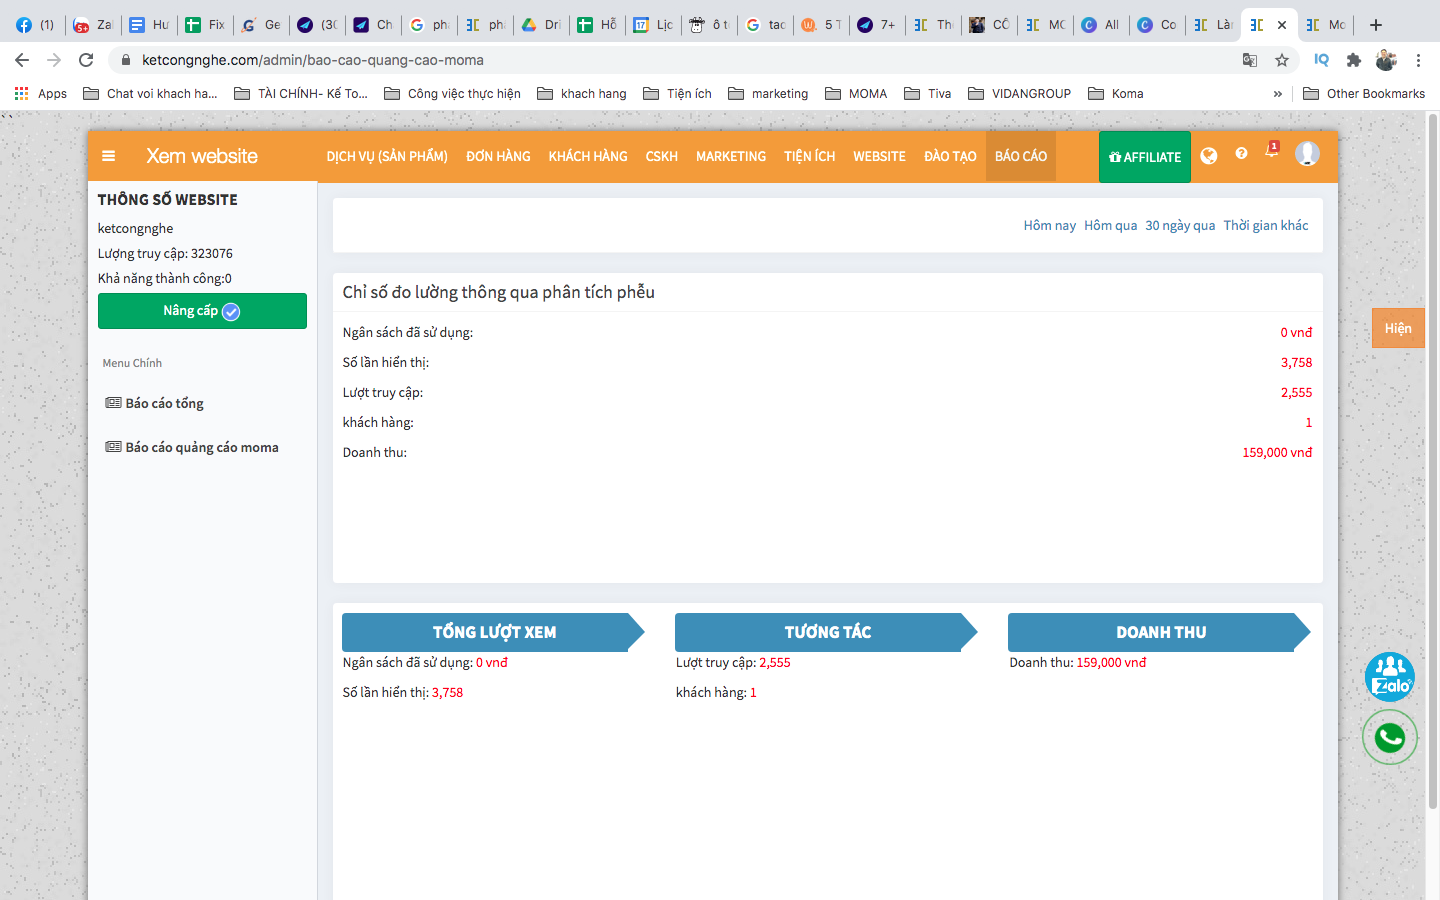This screenshot has width=1440, height=900.
Task: Open the MOMA bookmarks folder
Action: (x=856, y=94)
